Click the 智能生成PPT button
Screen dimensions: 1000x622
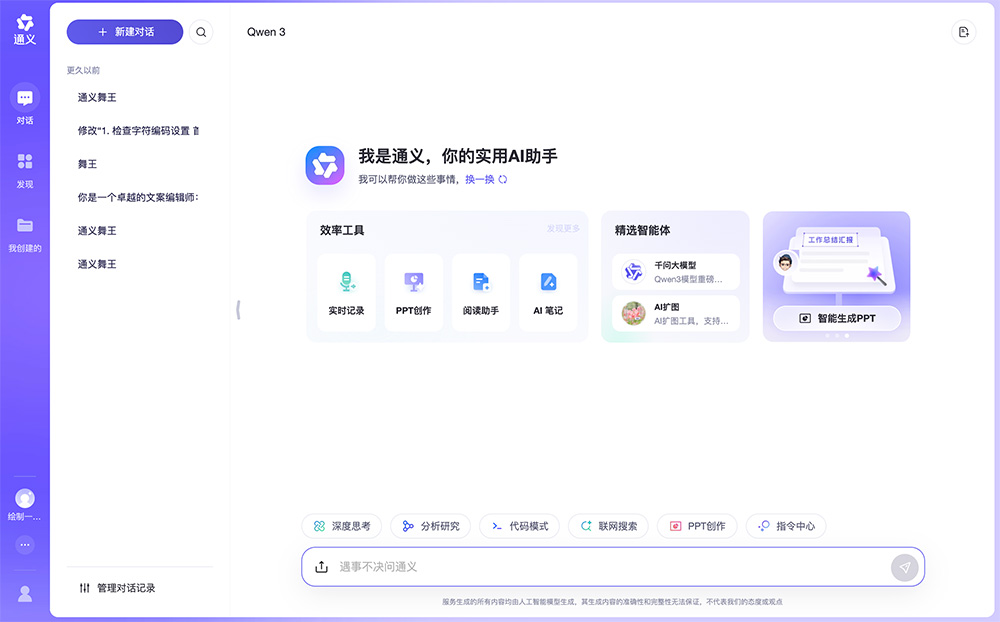(x=837, y=318)
